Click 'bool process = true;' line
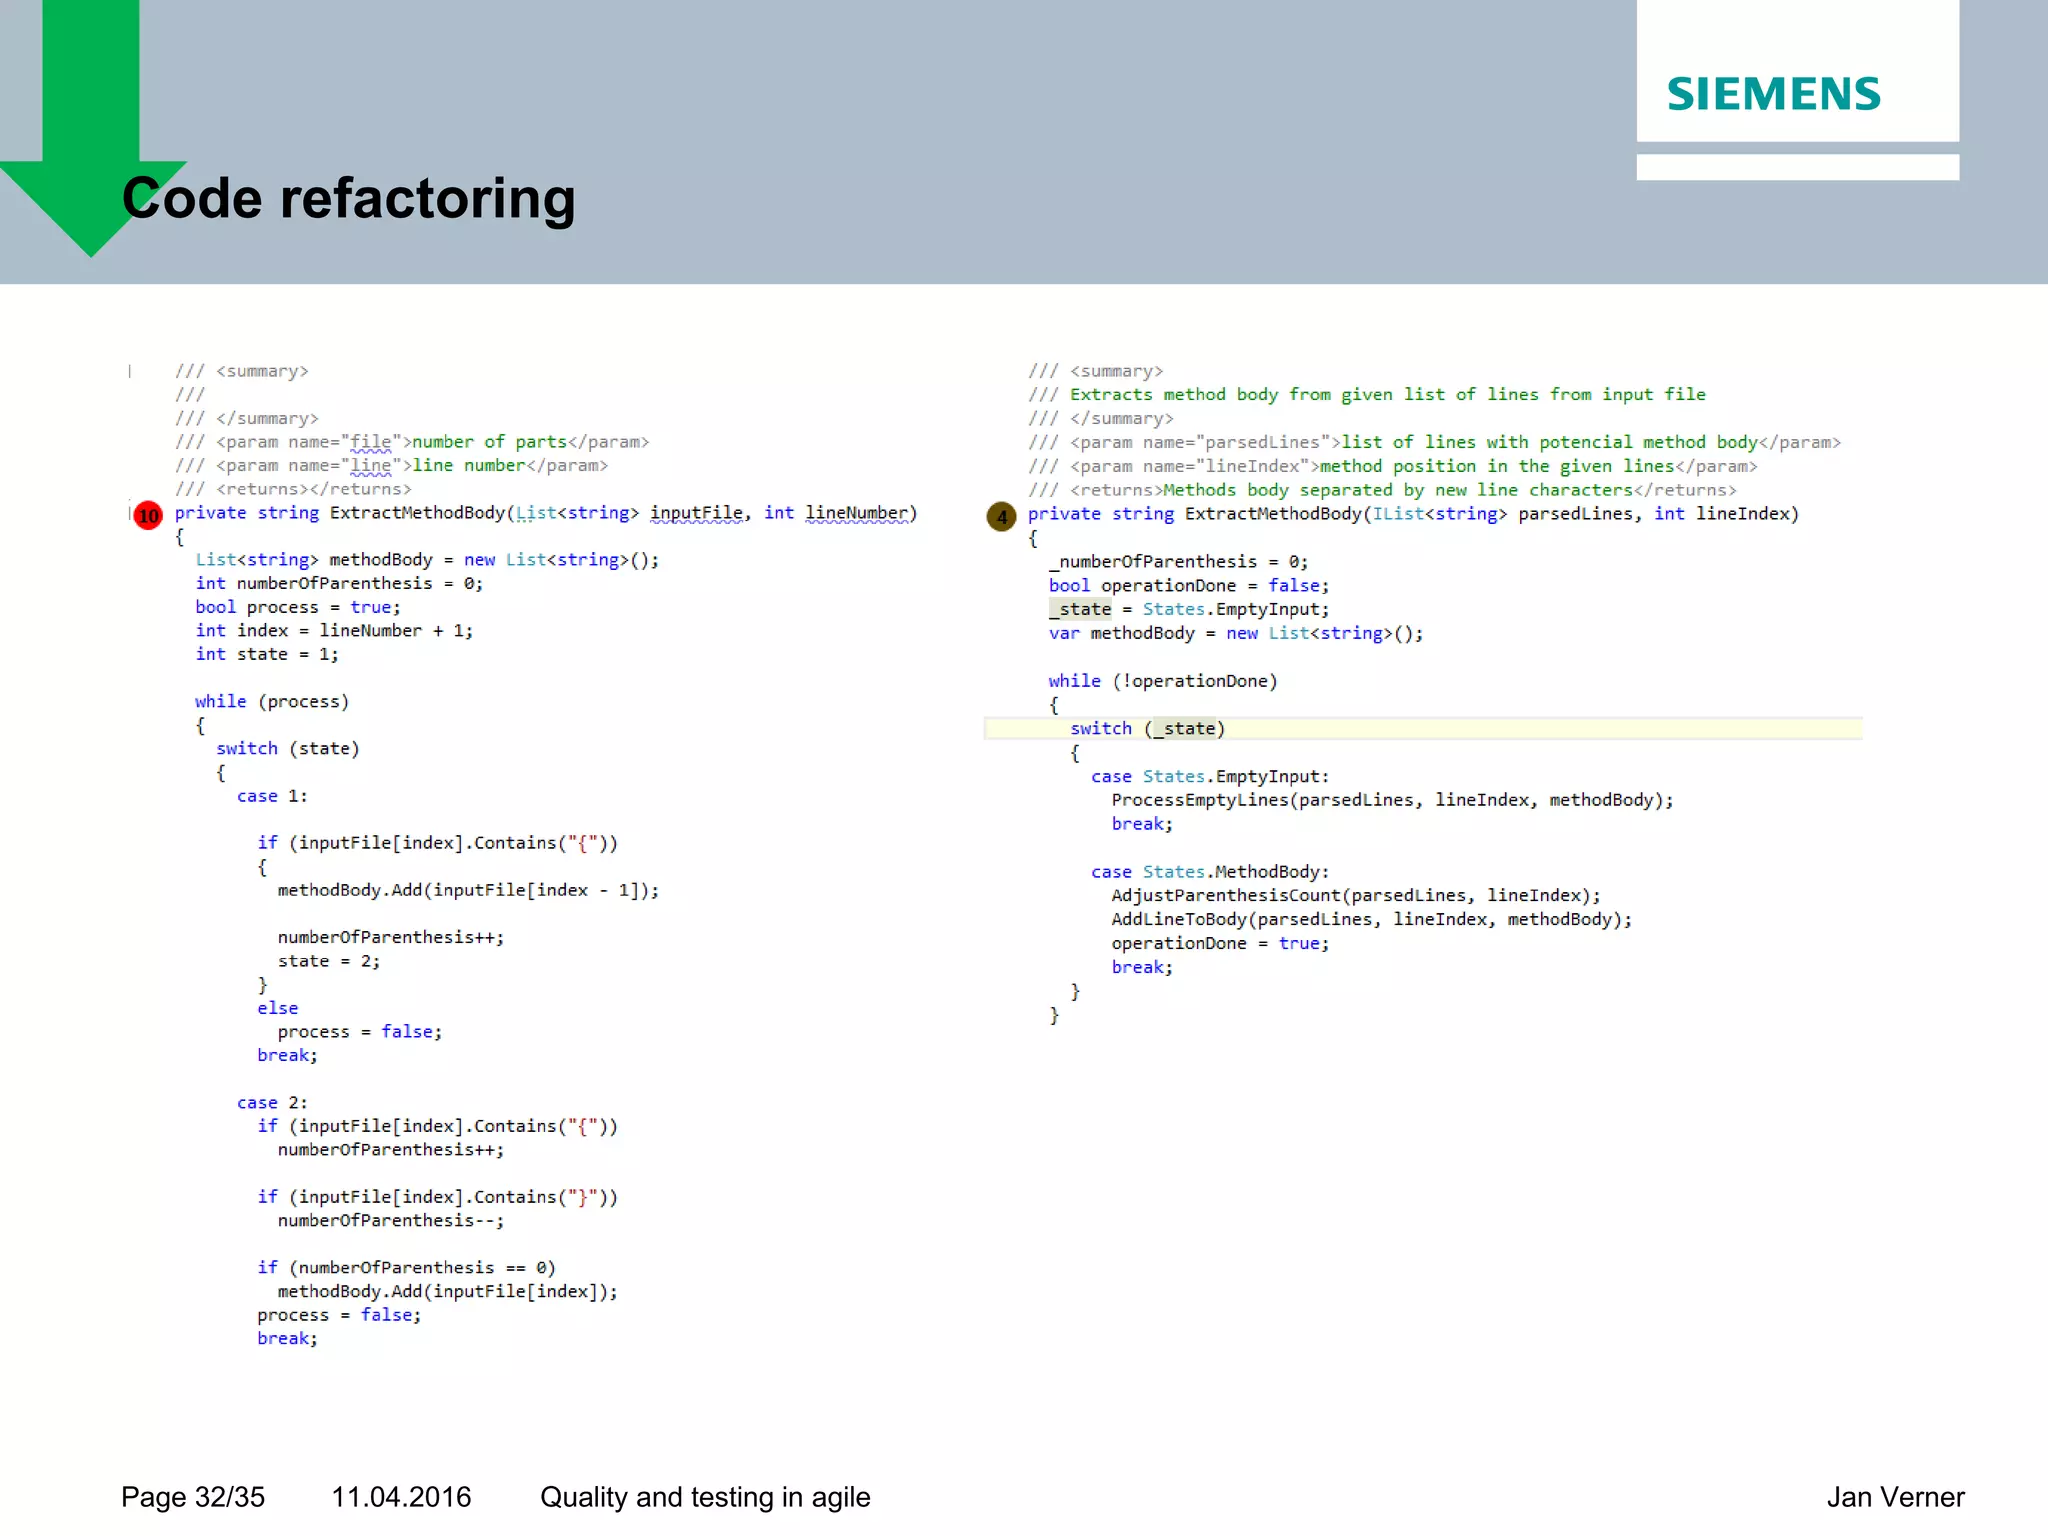Viewport: 2048px width, 1536px height. pos(298,607)
